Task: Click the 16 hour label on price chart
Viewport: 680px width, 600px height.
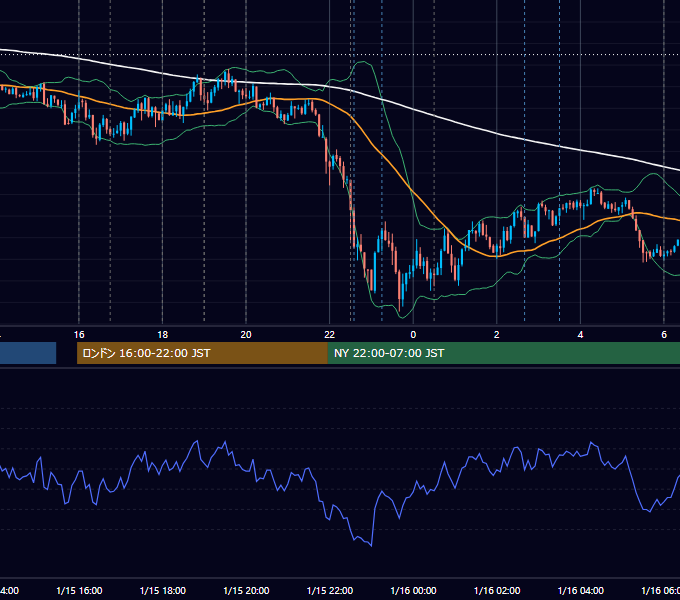Action: pyautogui.click(x=79, y=335)
